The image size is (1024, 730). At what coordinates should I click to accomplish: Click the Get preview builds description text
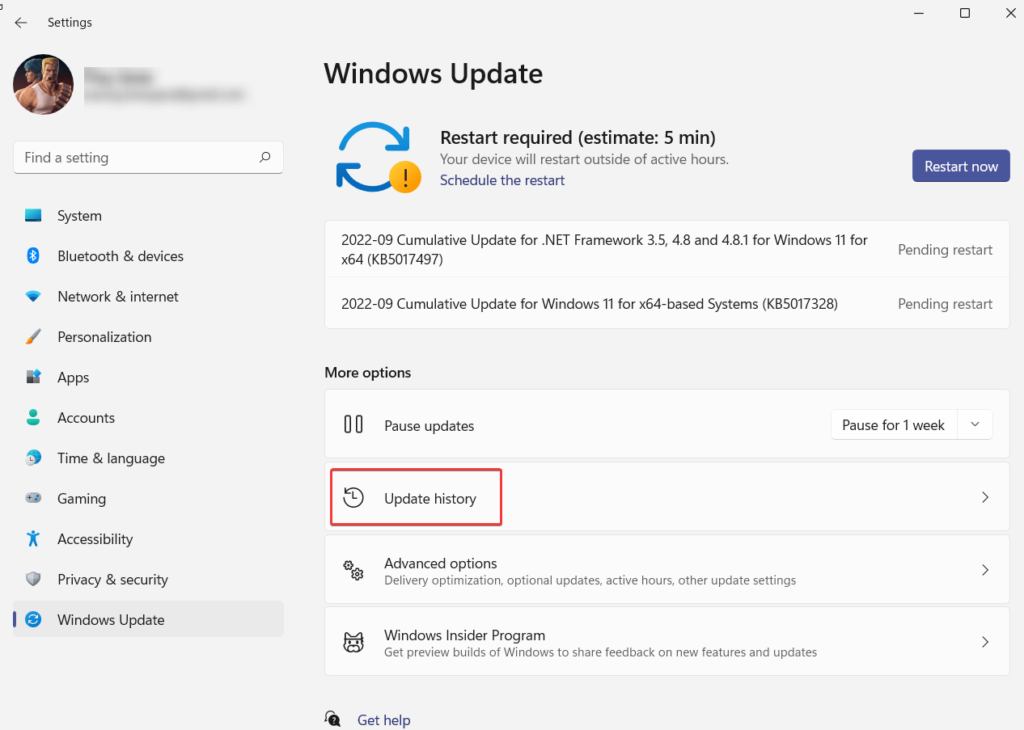point(600,652)
